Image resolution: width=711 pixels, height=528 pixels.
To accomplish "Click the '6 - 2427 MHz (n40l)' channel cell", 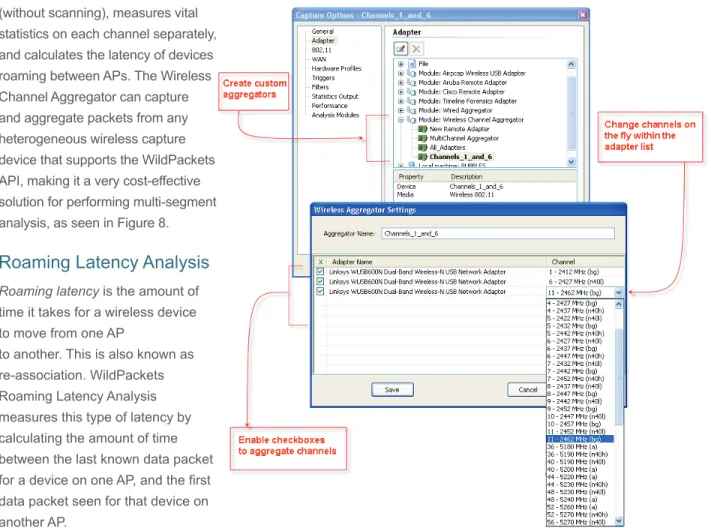I will point(584,282).
